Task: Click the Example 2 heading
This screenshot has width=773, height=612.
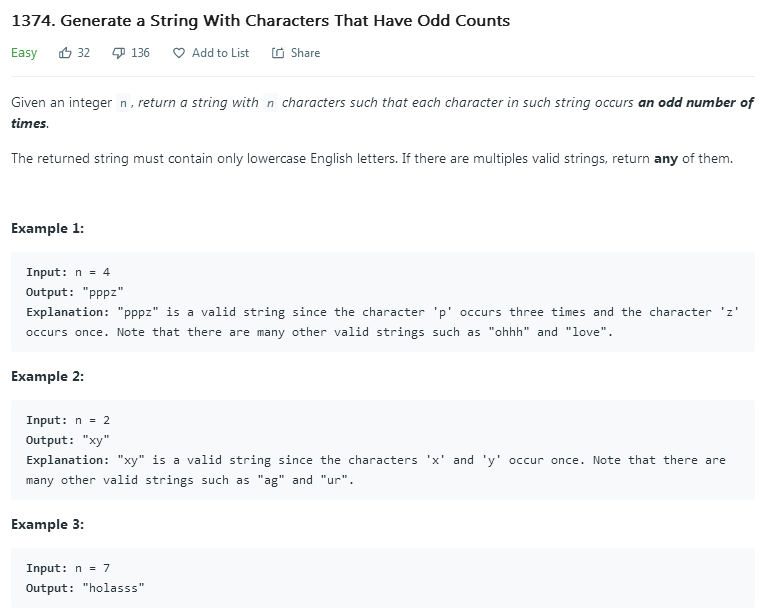Action: pyautogui.click(x=47, y=376)
